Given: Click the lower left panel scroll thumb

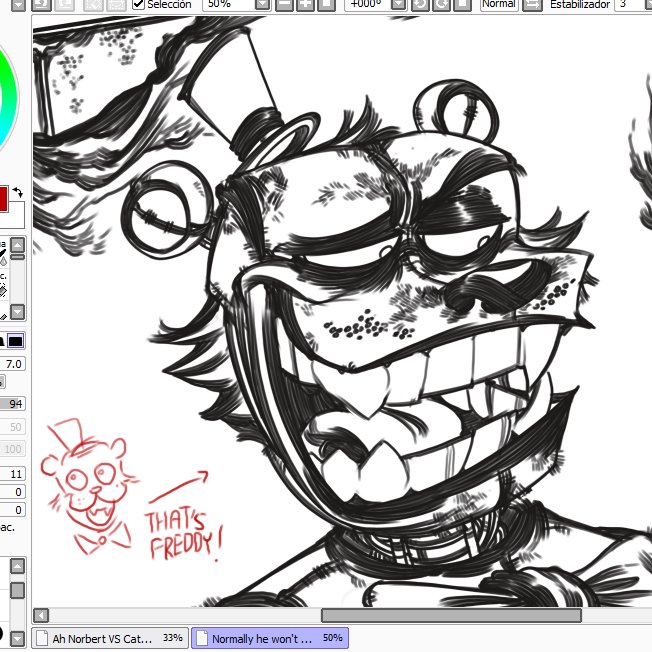Looking at the screenshot, I should point(17,590).
